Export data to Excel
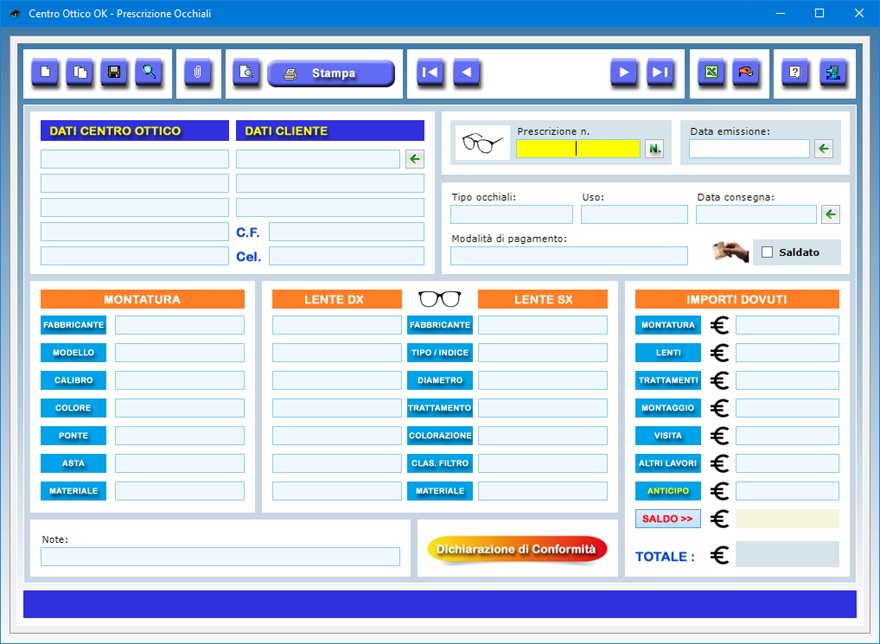880x644 pixels. coord(711,72)
